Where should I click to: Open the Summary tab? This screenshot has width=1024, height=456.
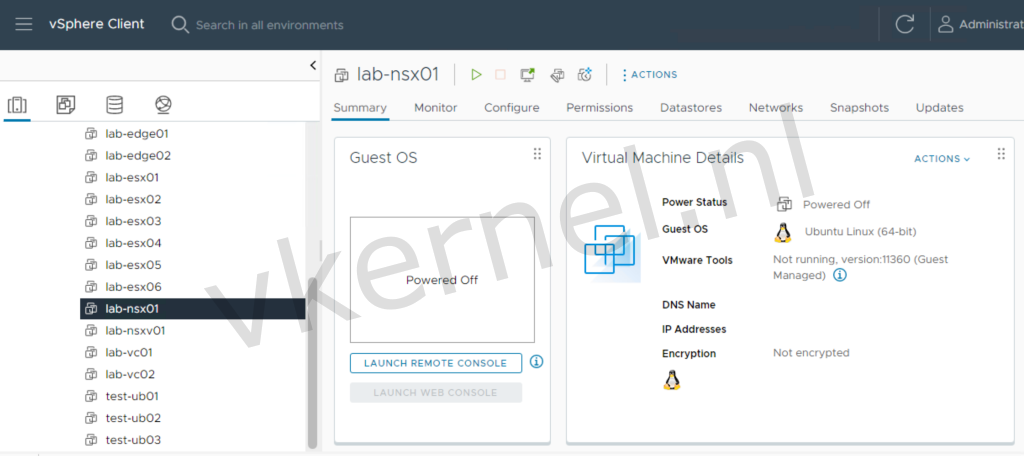click(x=360, y=108)
